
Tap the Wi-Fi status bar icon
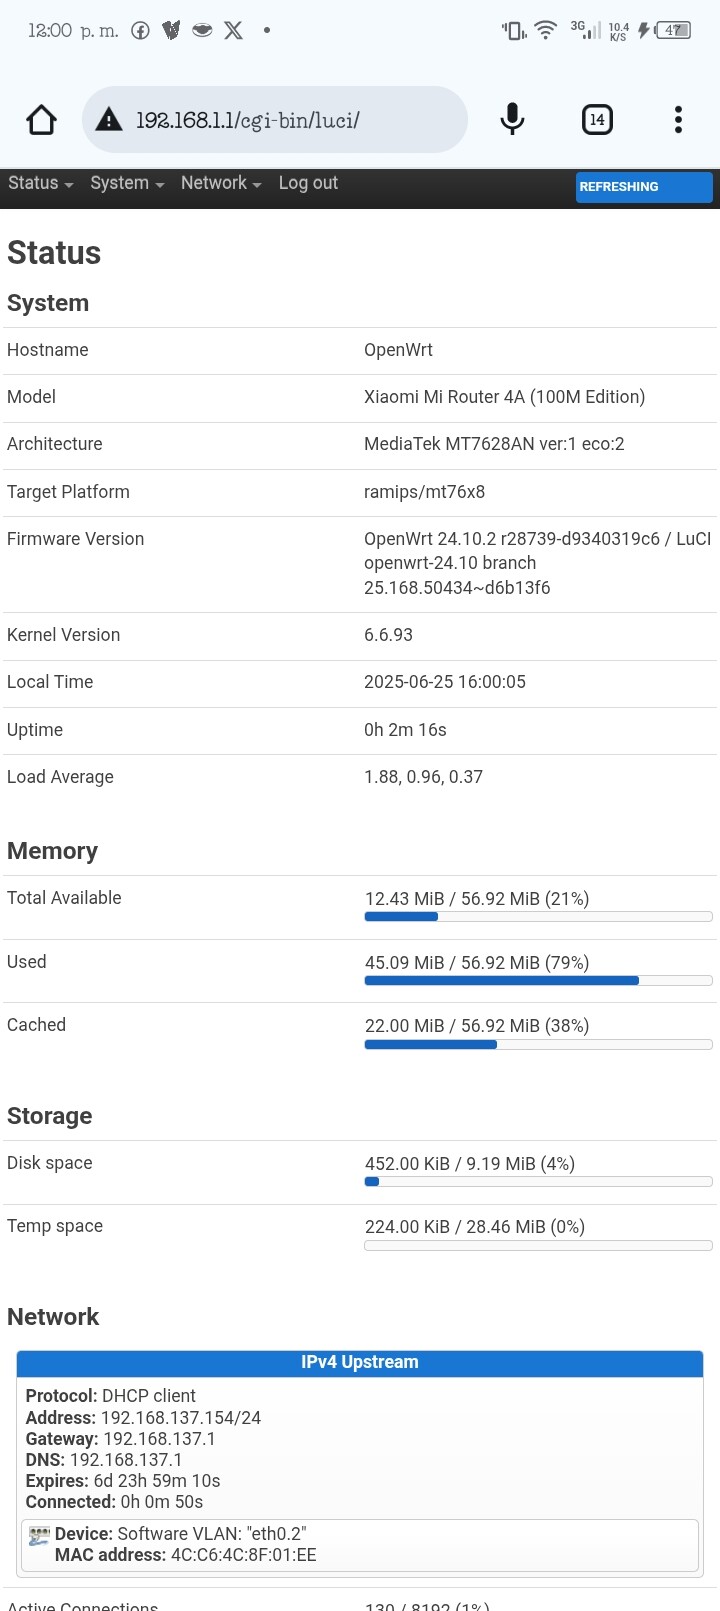545,30
